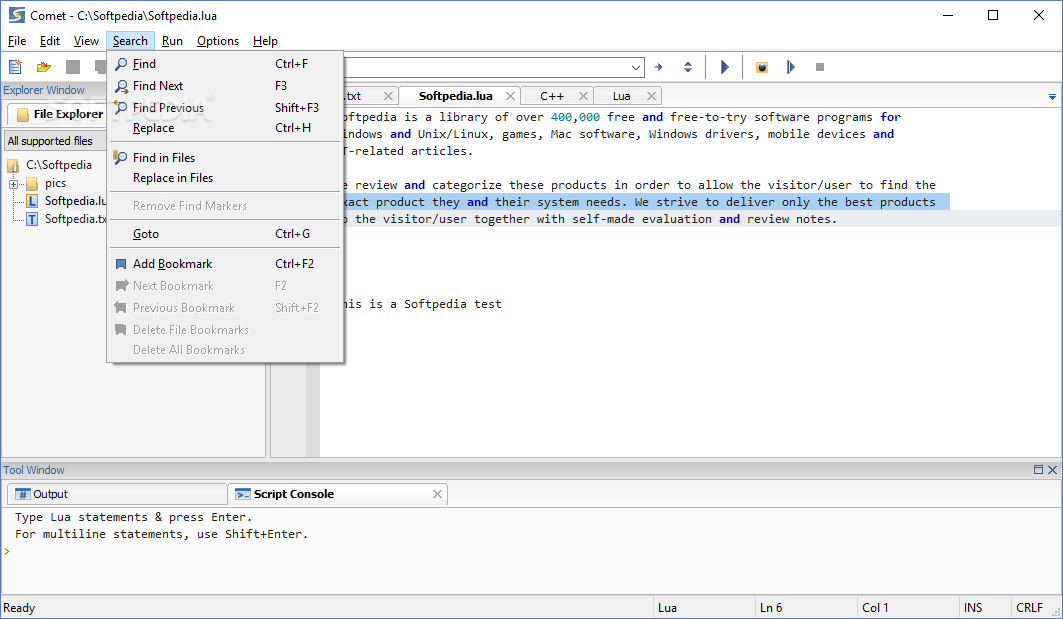This screenshot has width=1063, height=619.
Task: Select the C:\Softpedia root folder
Action: tap(58, 165)
